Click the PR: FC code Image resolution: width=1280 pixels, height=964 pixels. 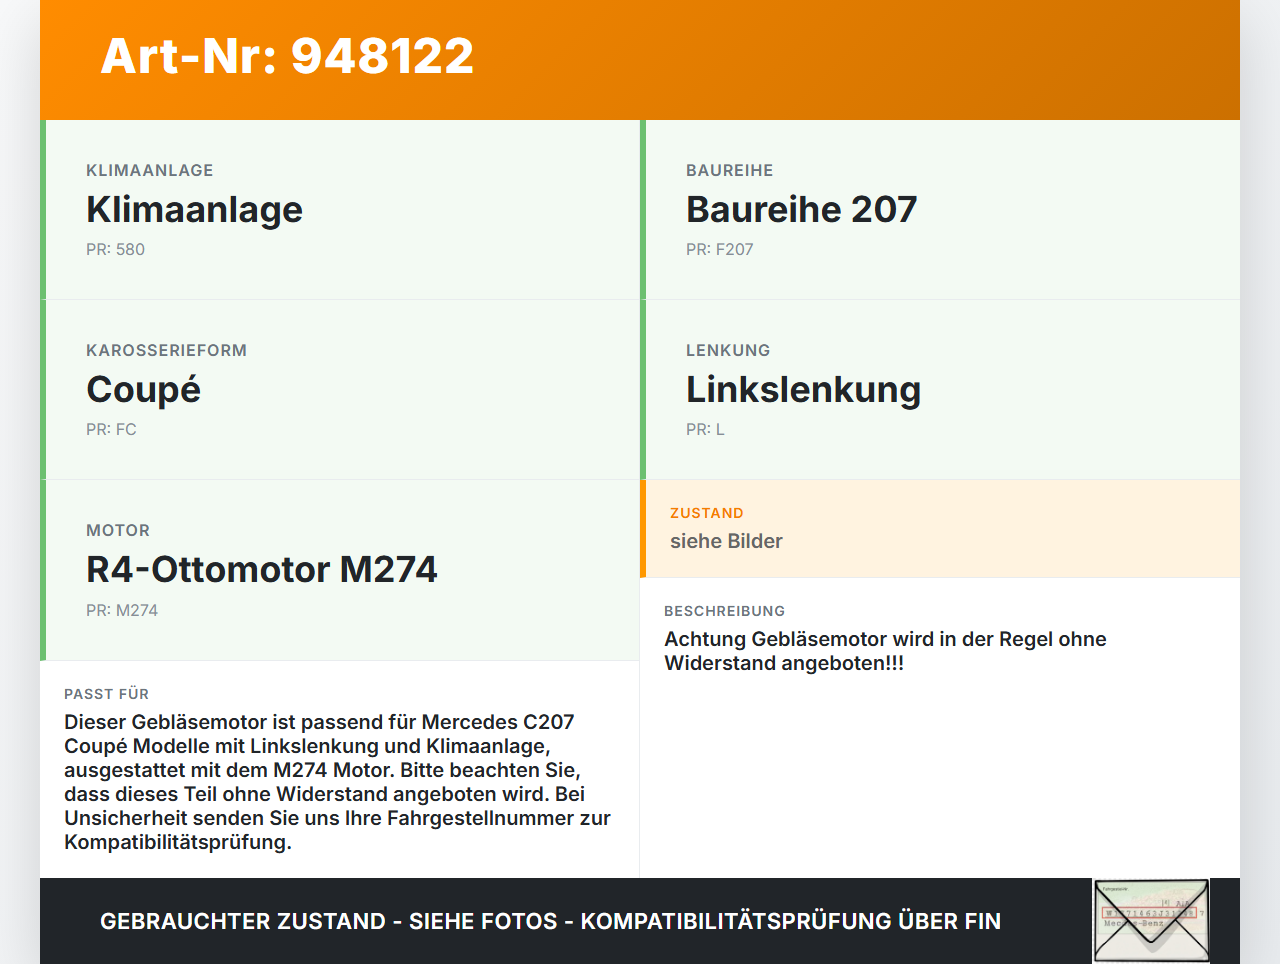[x=111, y=429]
